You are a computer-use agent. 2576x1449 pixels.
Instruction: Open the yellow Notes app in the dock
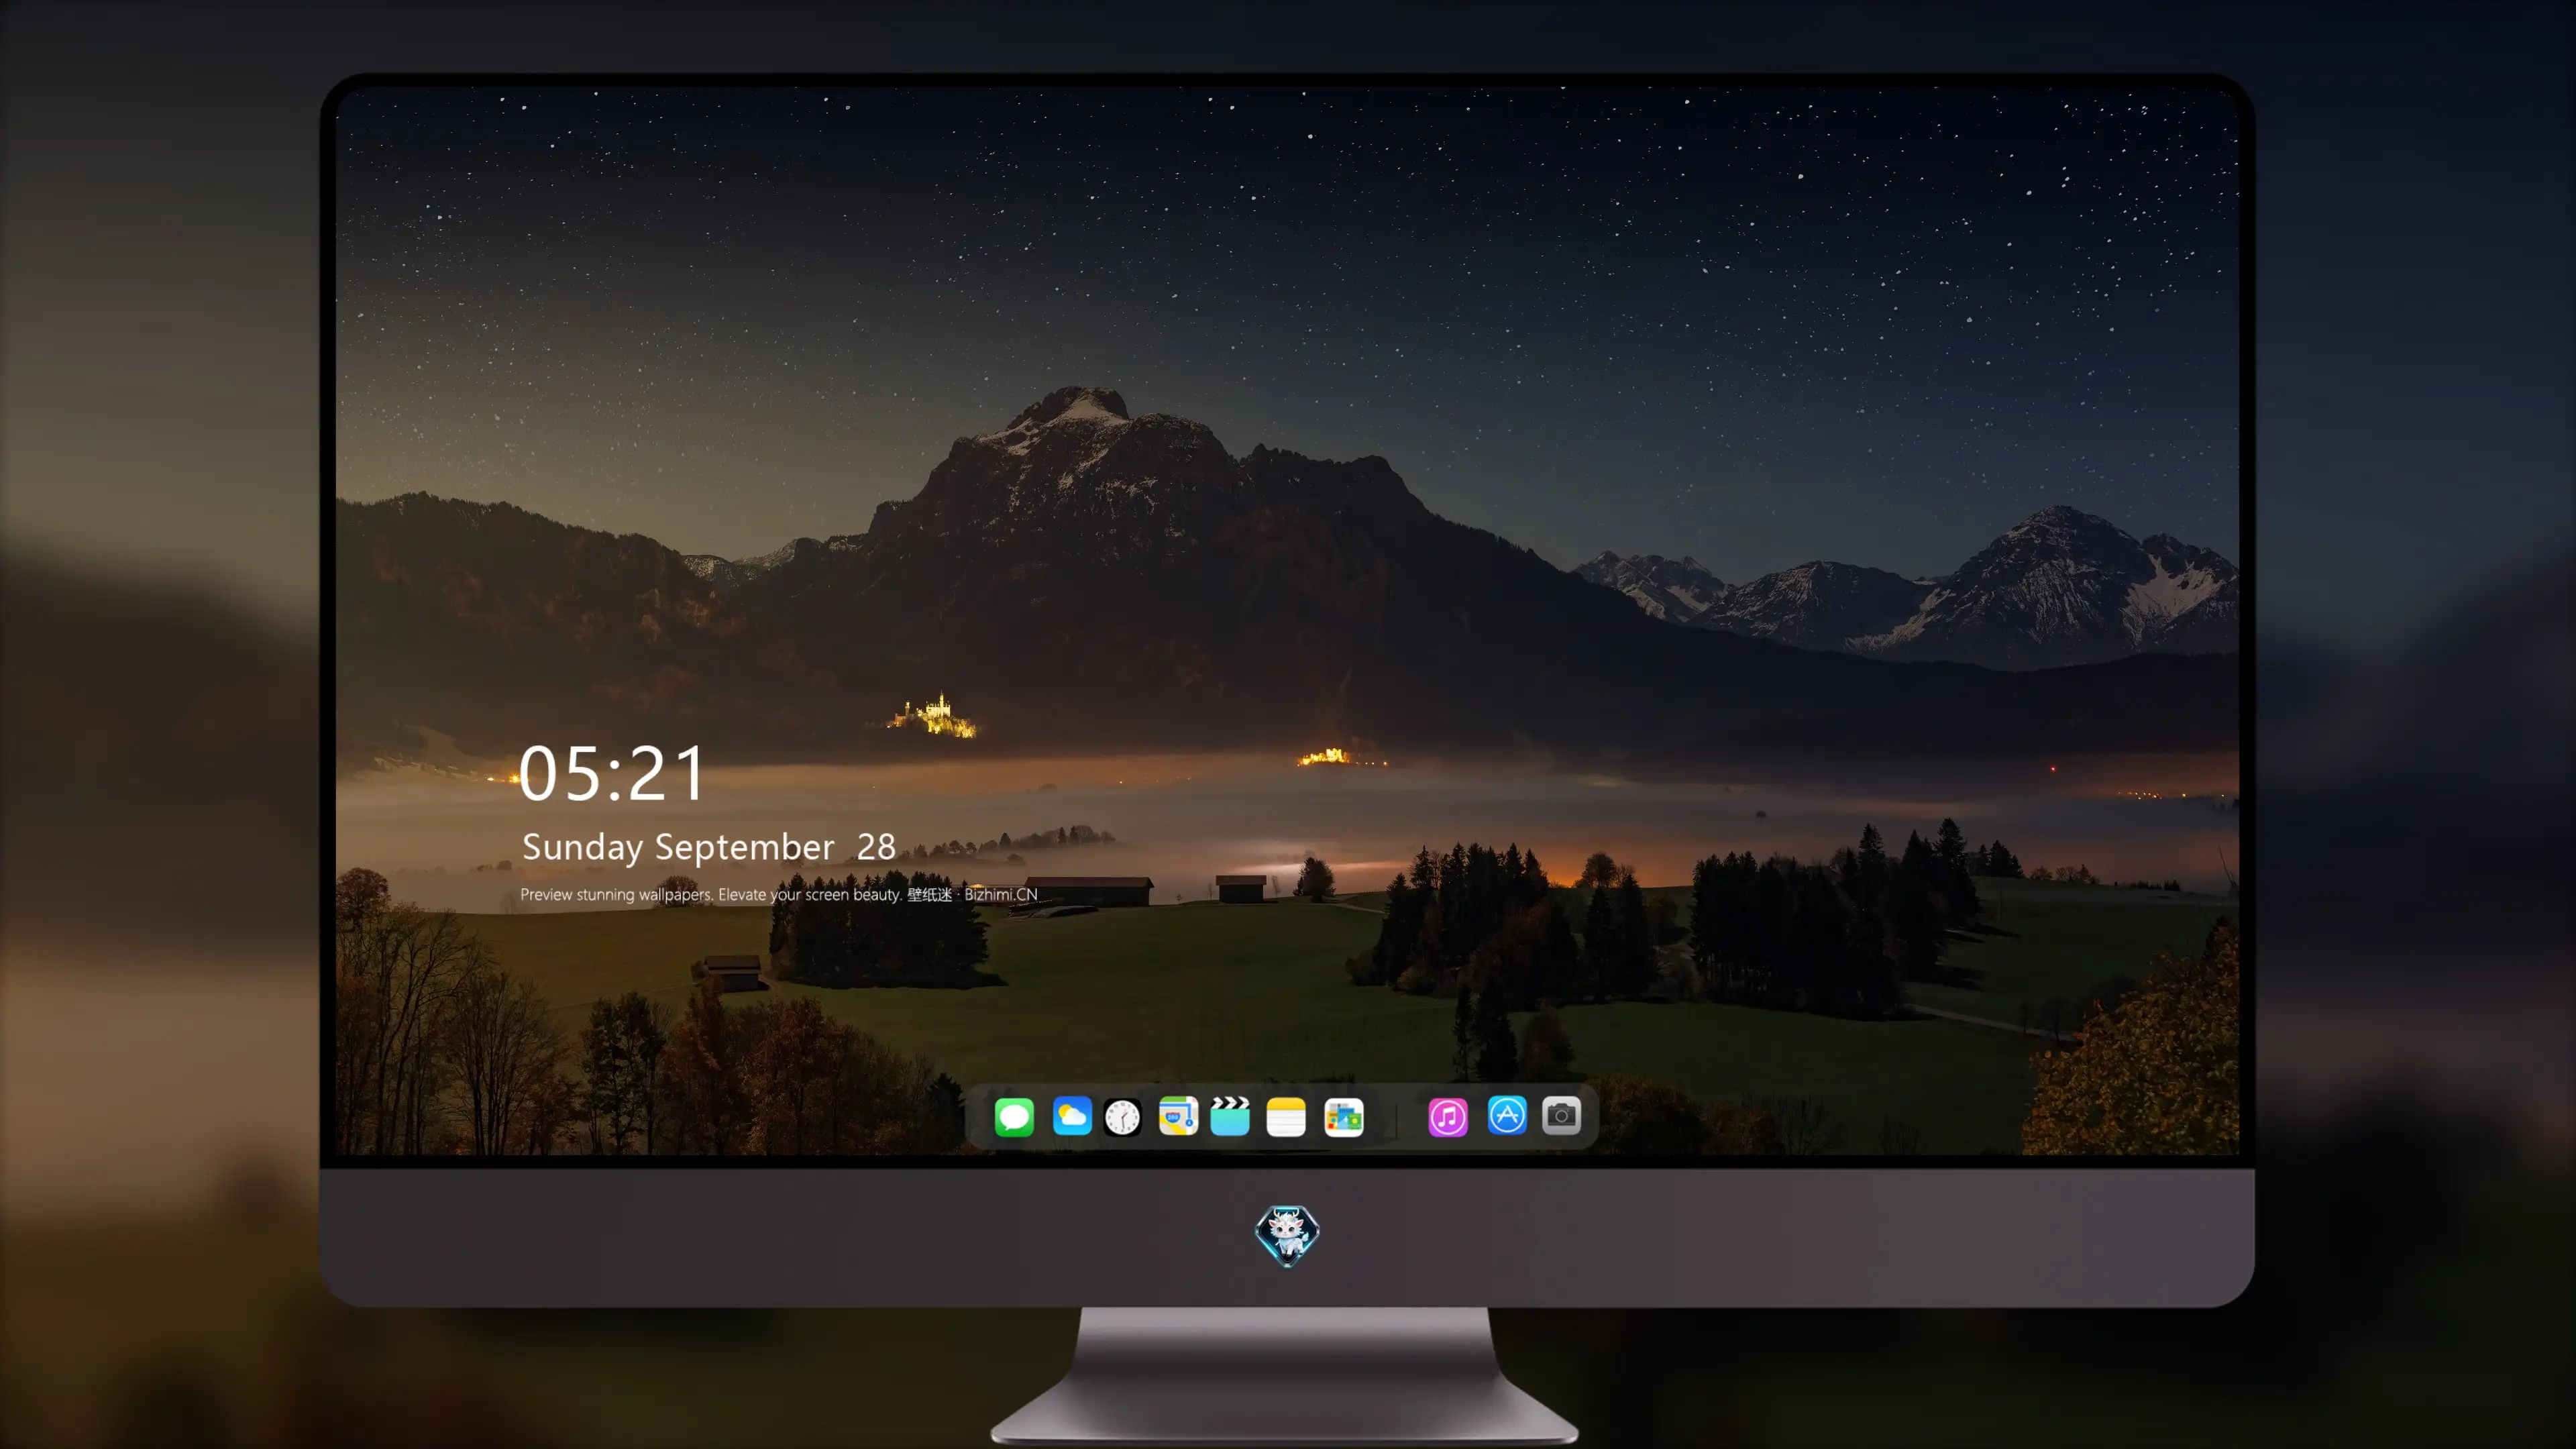tap(1286, 1117)
